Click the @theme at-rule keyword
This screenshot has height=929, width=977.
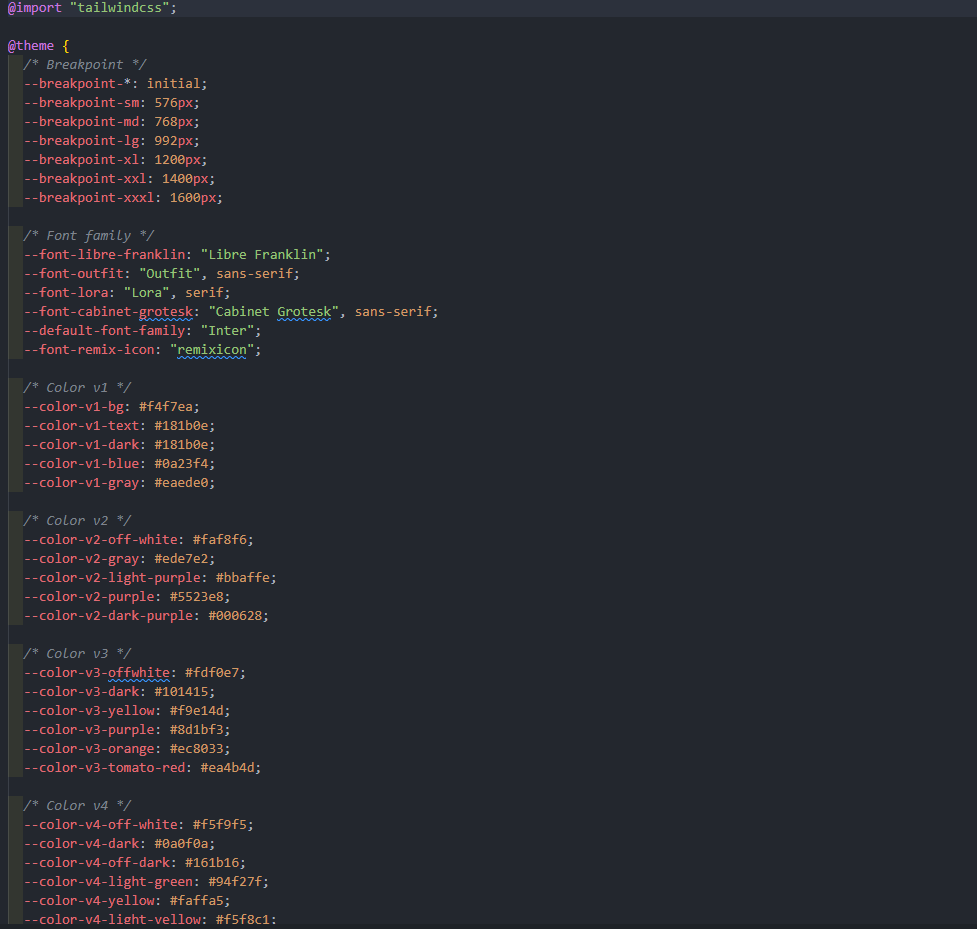click(x=29, y=45)
